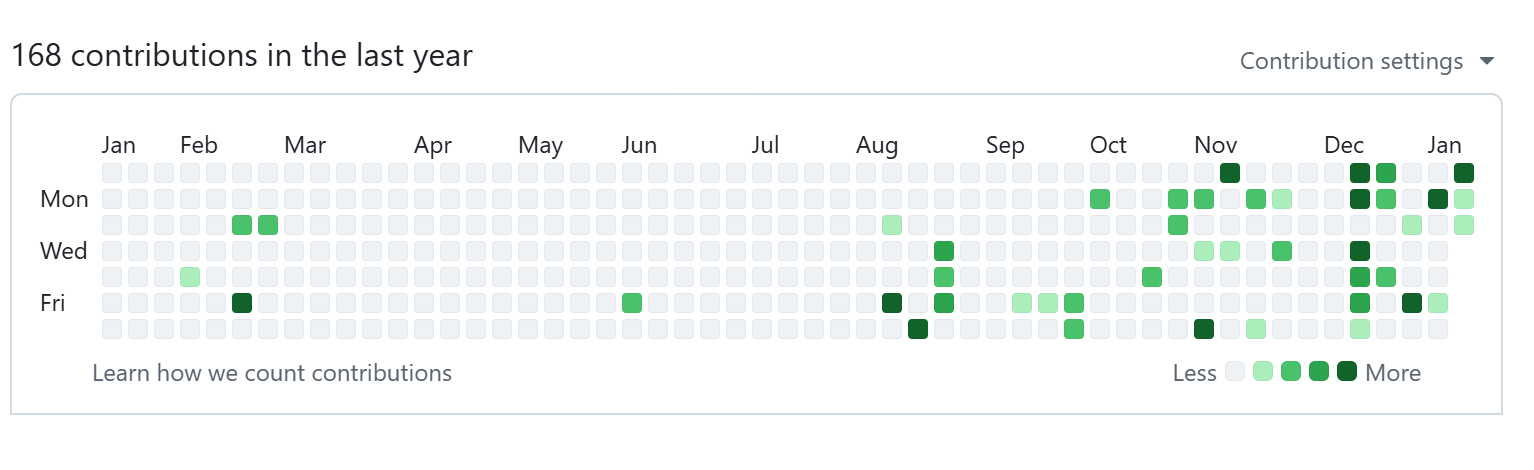1534x470 pixels.
Task: Click the darkest green legend swatch beside More
Action: [x=1347, y=373]
